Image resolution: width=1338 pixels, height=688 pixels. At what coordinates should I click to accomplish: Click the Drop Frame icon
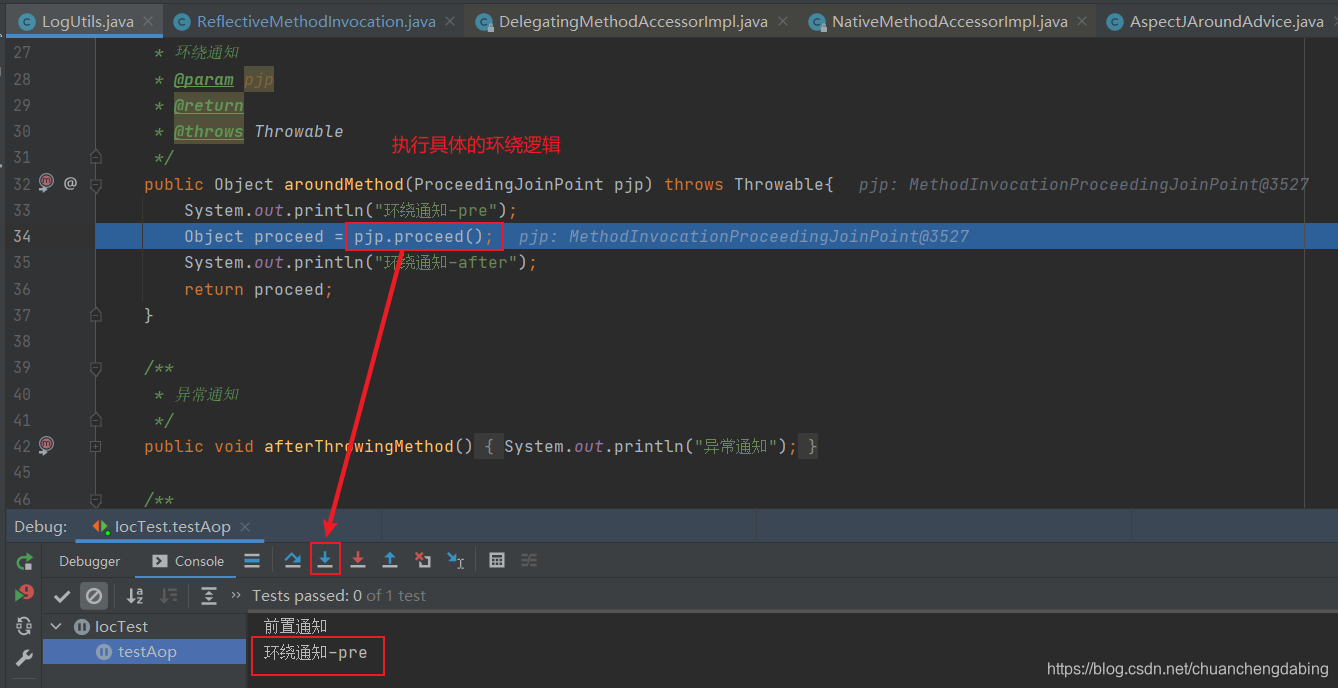click(423, 561)
